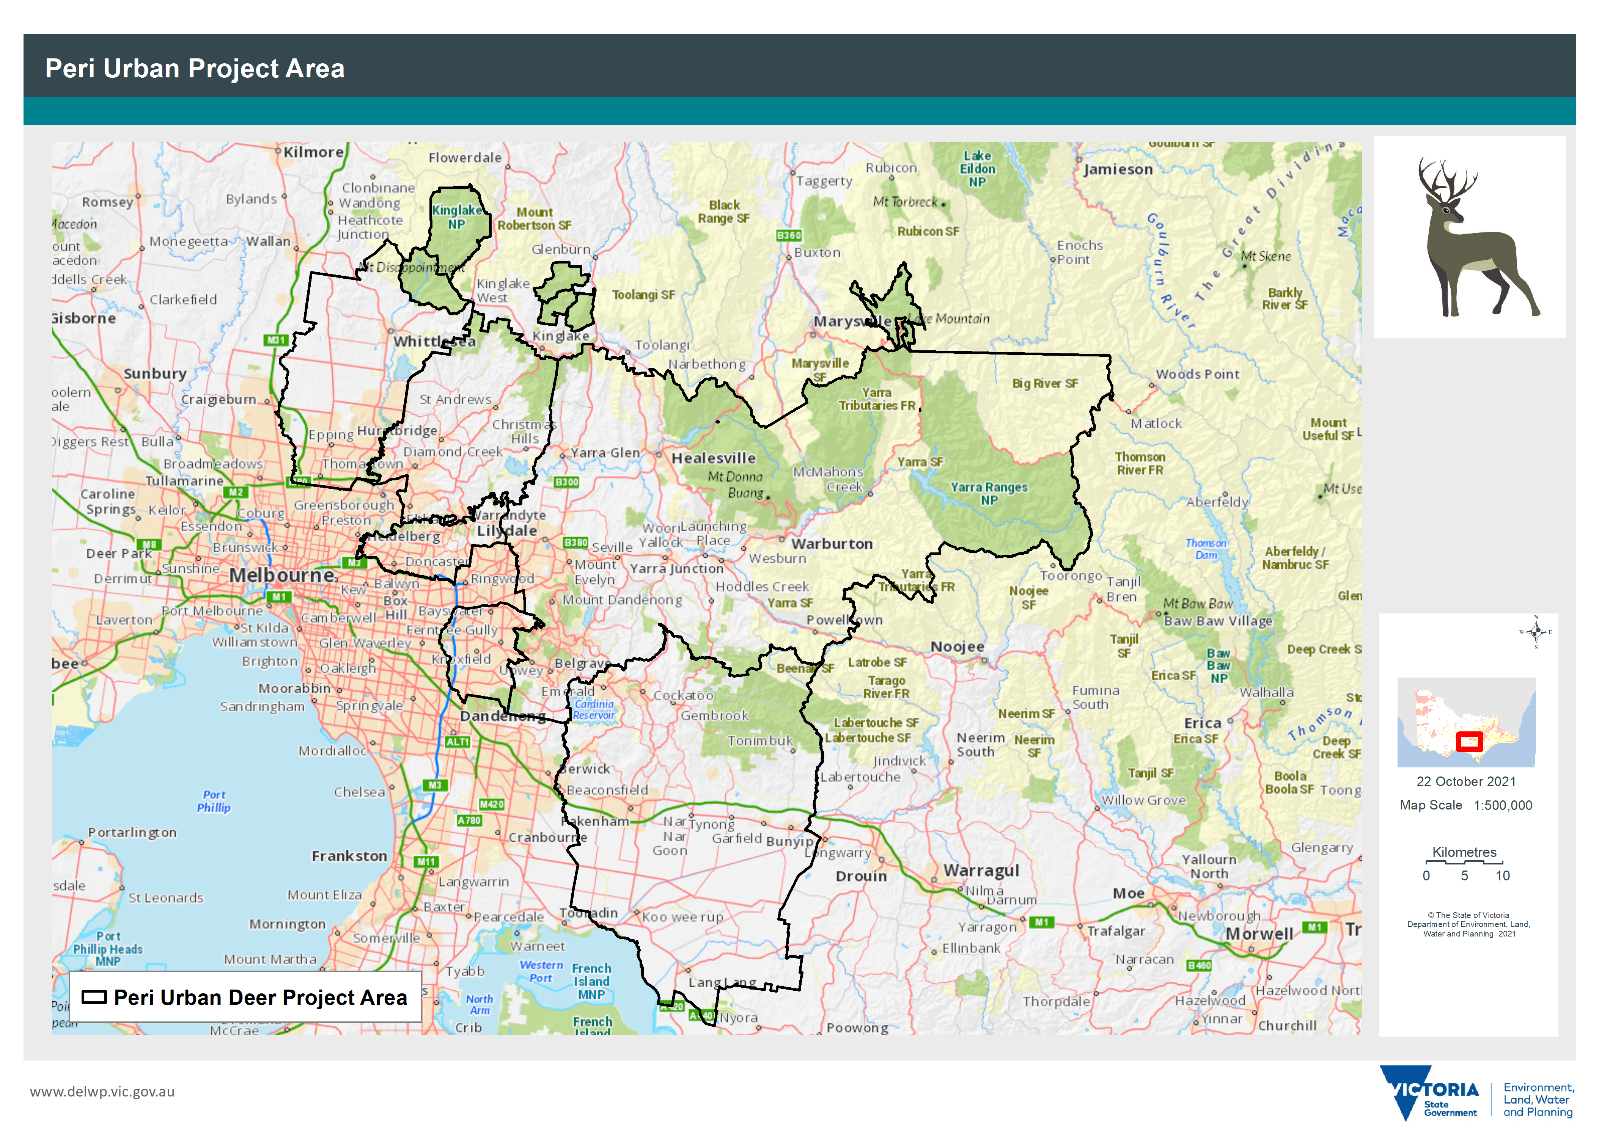
Task: Click the "Warragul" town label
Action: (981, 871)
